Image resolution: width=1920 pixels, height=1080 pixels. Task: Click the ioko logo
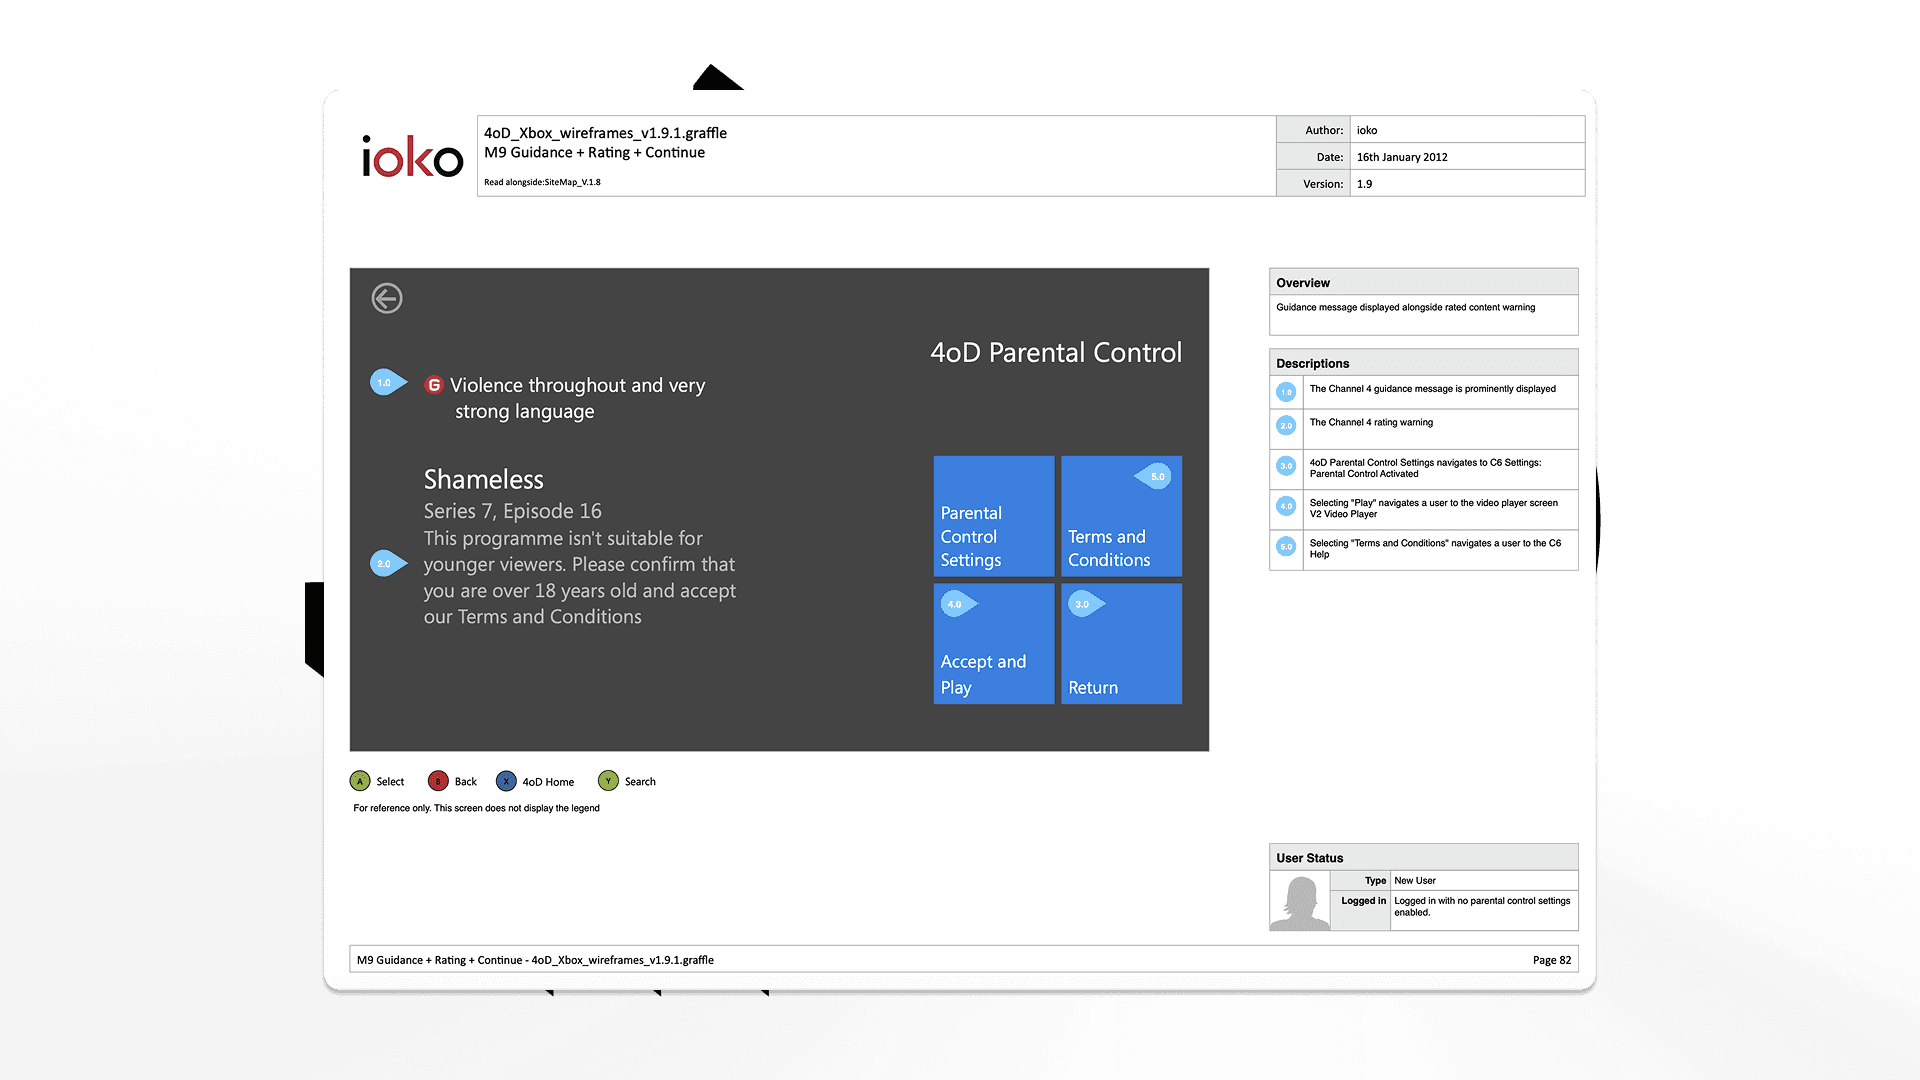(x=410, y=157)
